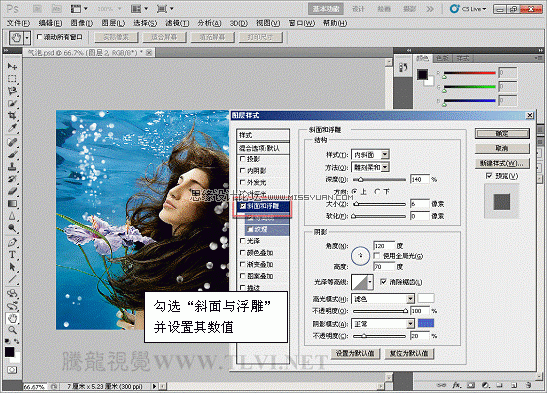Screen dimensions: 547x393
Task: Select the Healing Brush tool
Action: (x=12, y=142)
